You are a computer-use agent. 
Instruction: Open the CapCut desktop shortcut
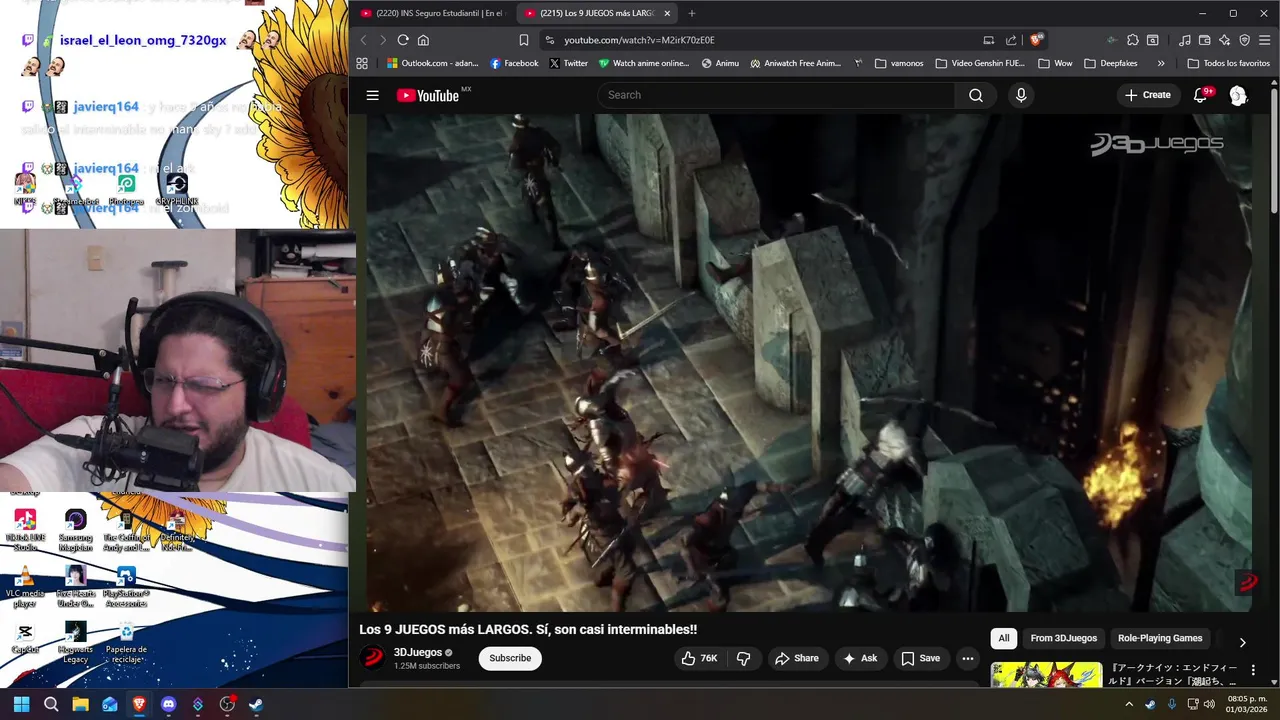click(25, 638)
